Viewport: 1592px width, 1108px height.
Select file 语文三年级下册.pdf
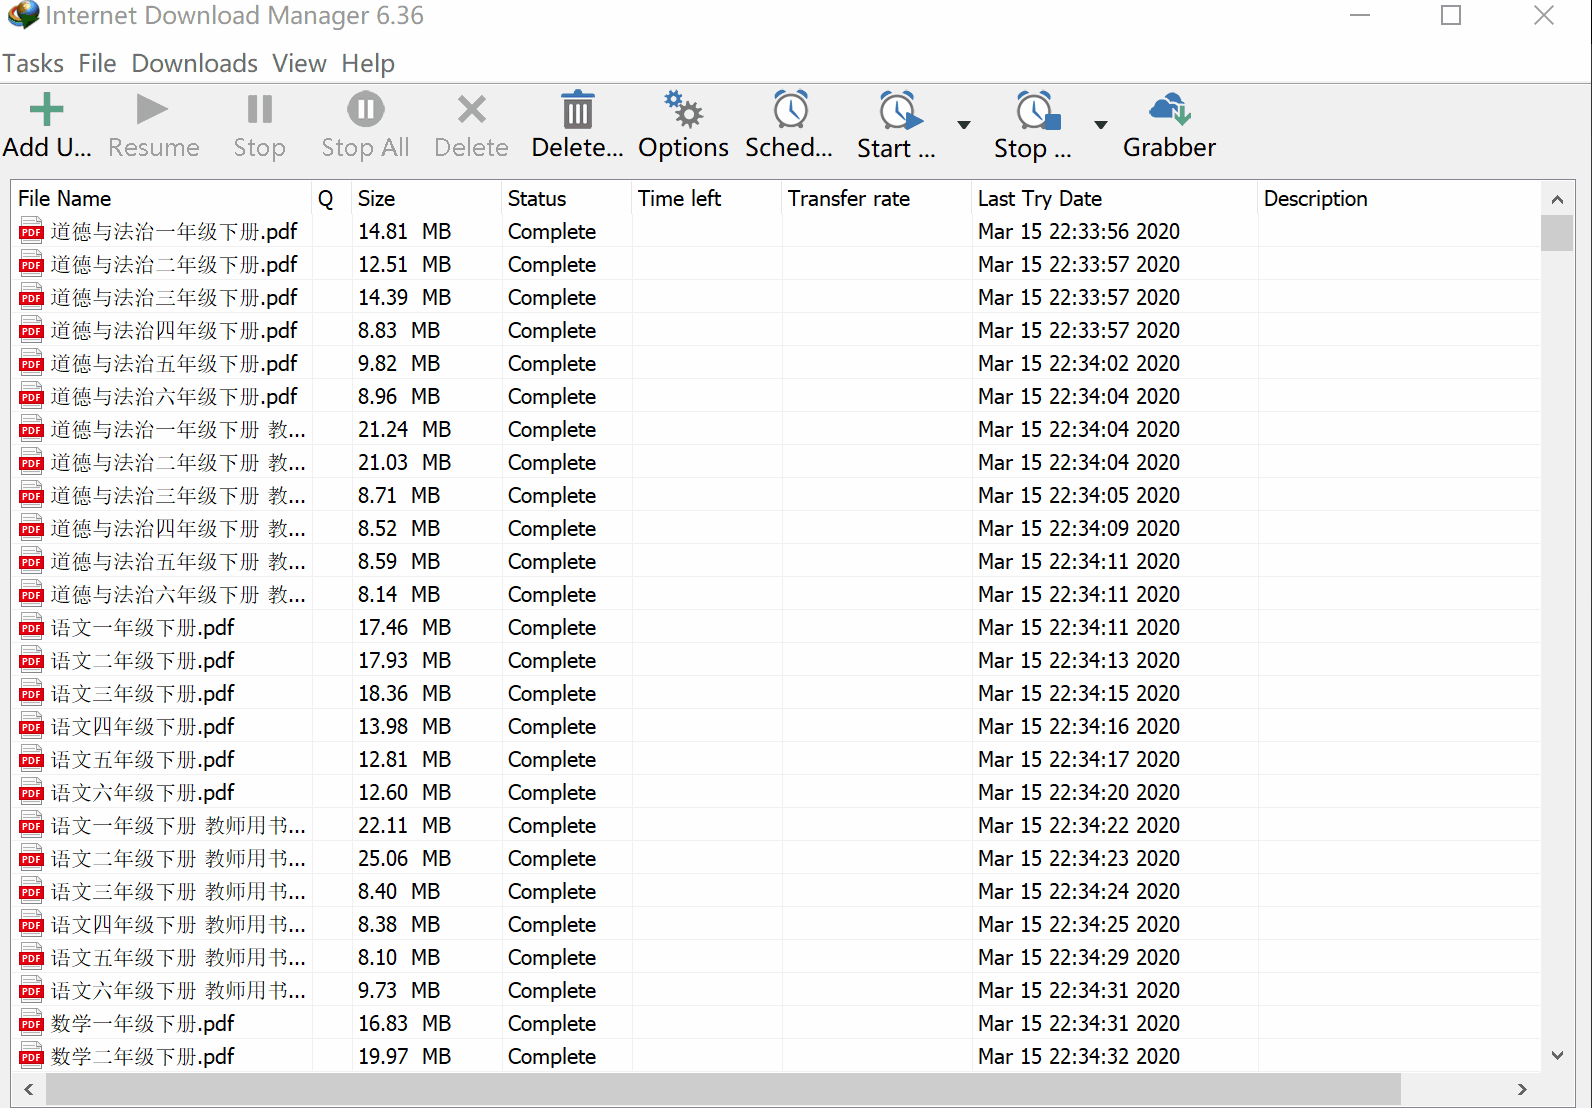coord(142,693)
